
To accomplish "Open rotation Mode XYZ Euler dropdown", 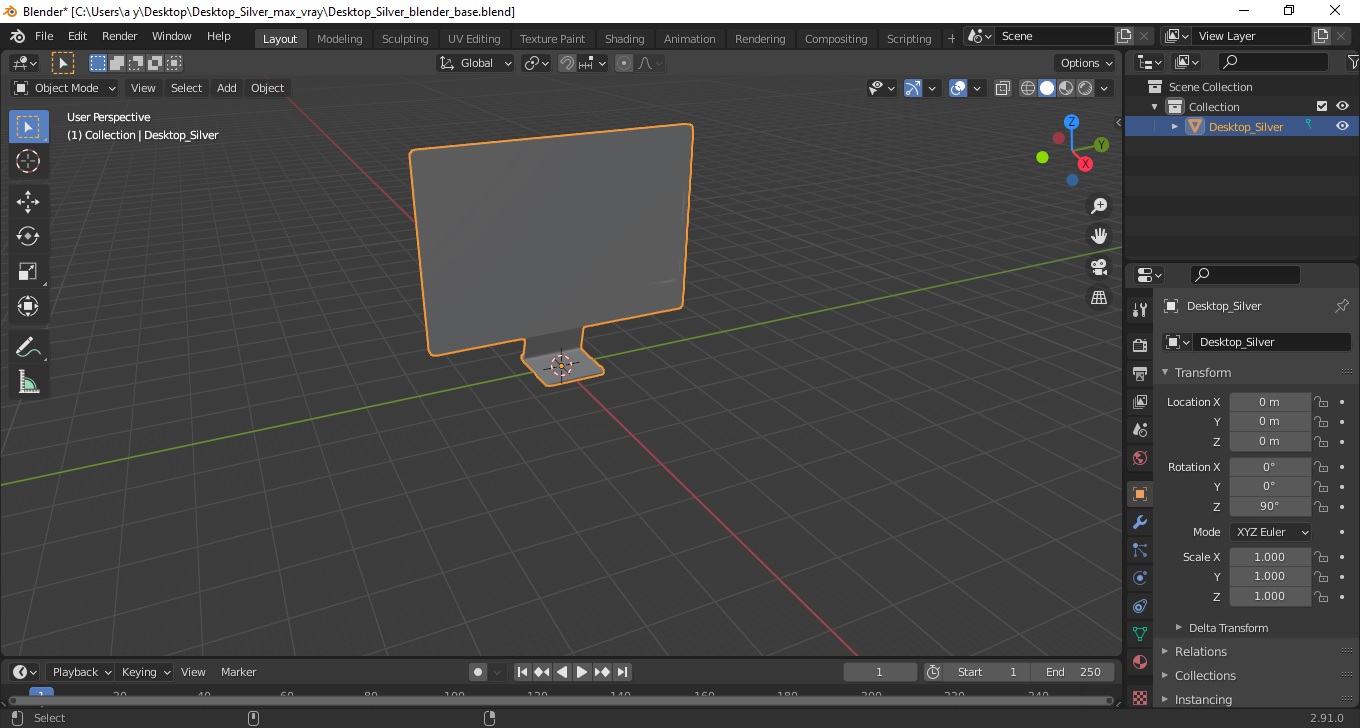I will pyautogui.click(x=1270, y=532).
